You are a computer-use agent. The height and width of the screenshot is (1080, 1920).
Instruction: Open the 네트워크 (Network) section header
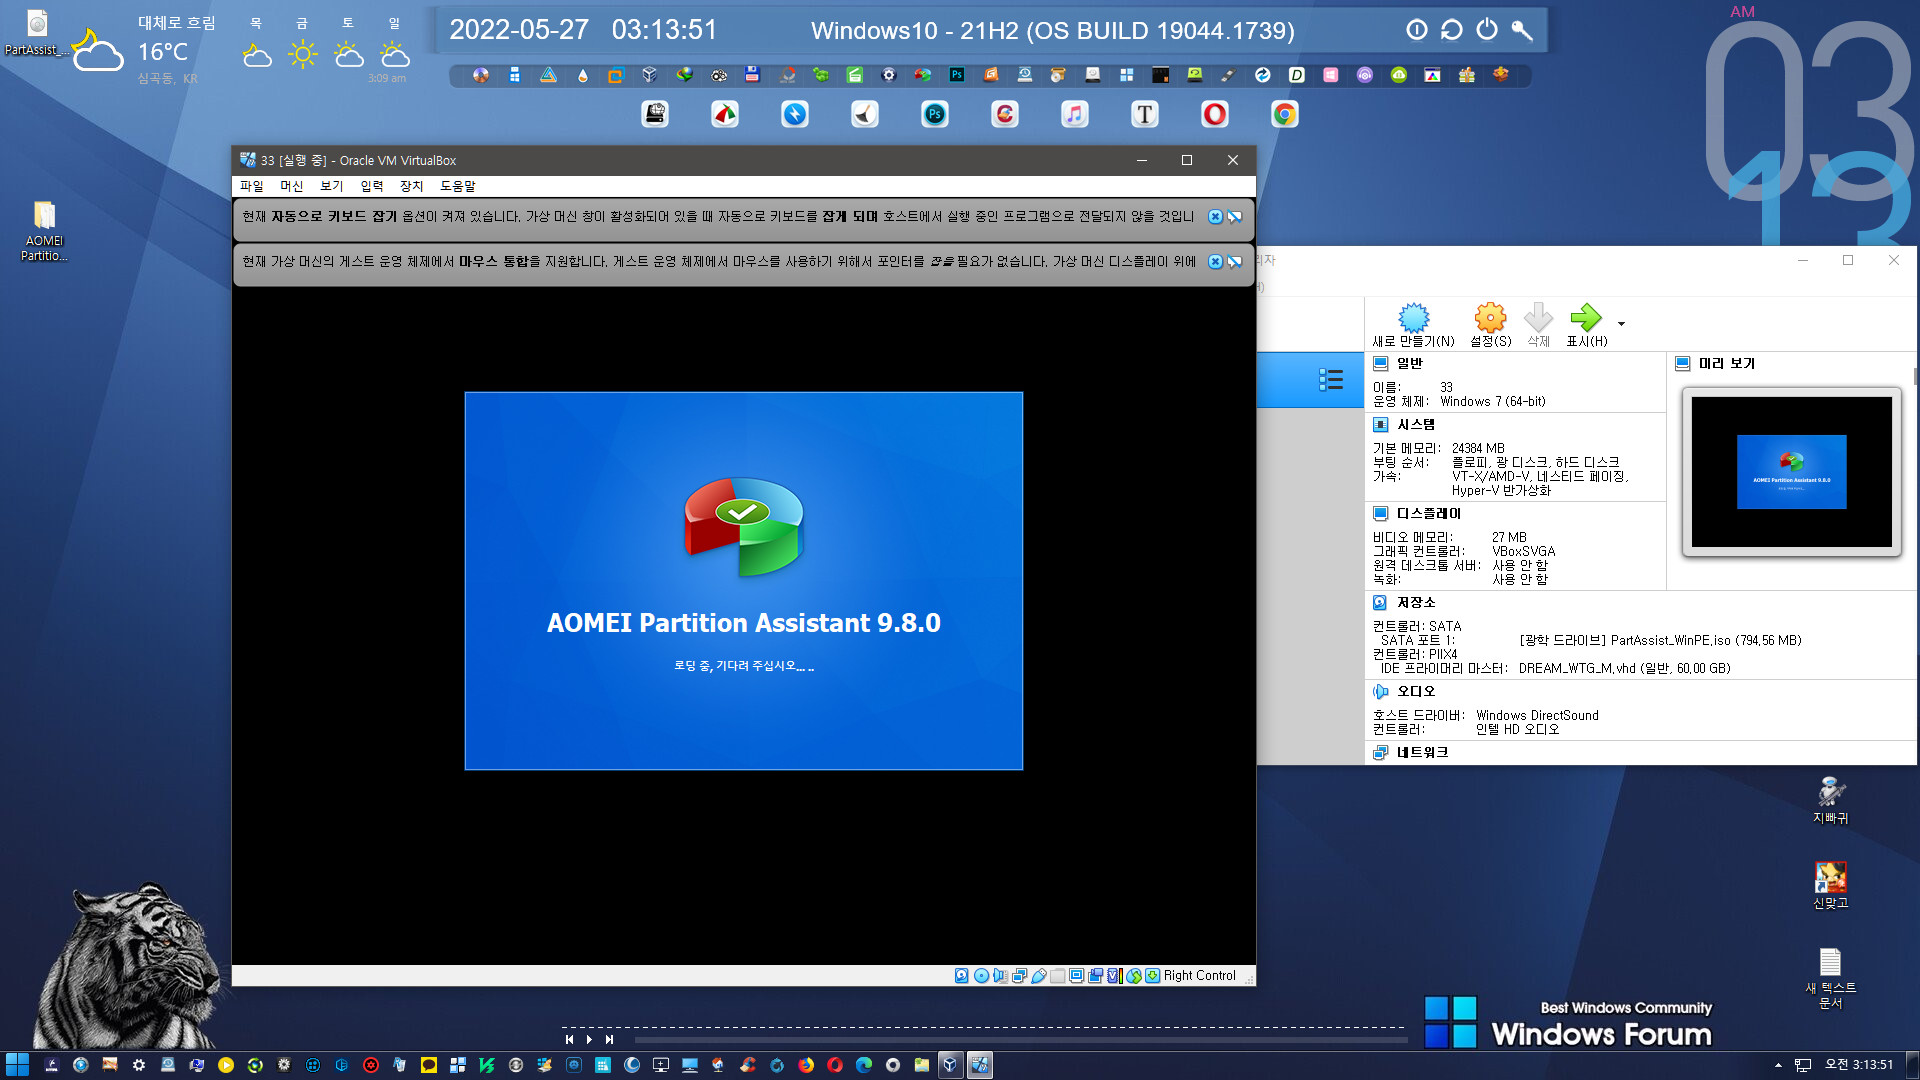tap(1422, 752)
